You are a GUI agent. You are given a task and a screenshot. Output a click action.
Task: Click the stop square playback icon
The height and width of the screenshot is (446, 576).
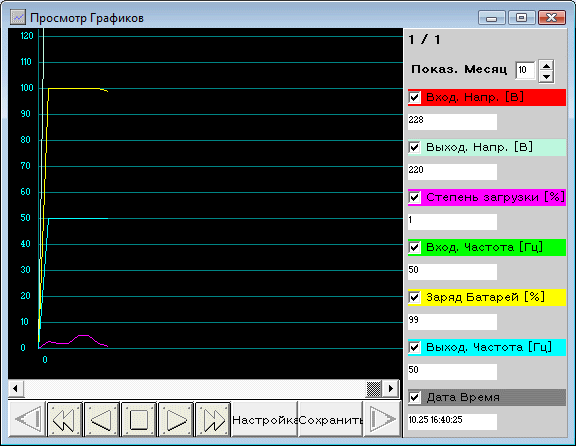click(x=139, y=419)
